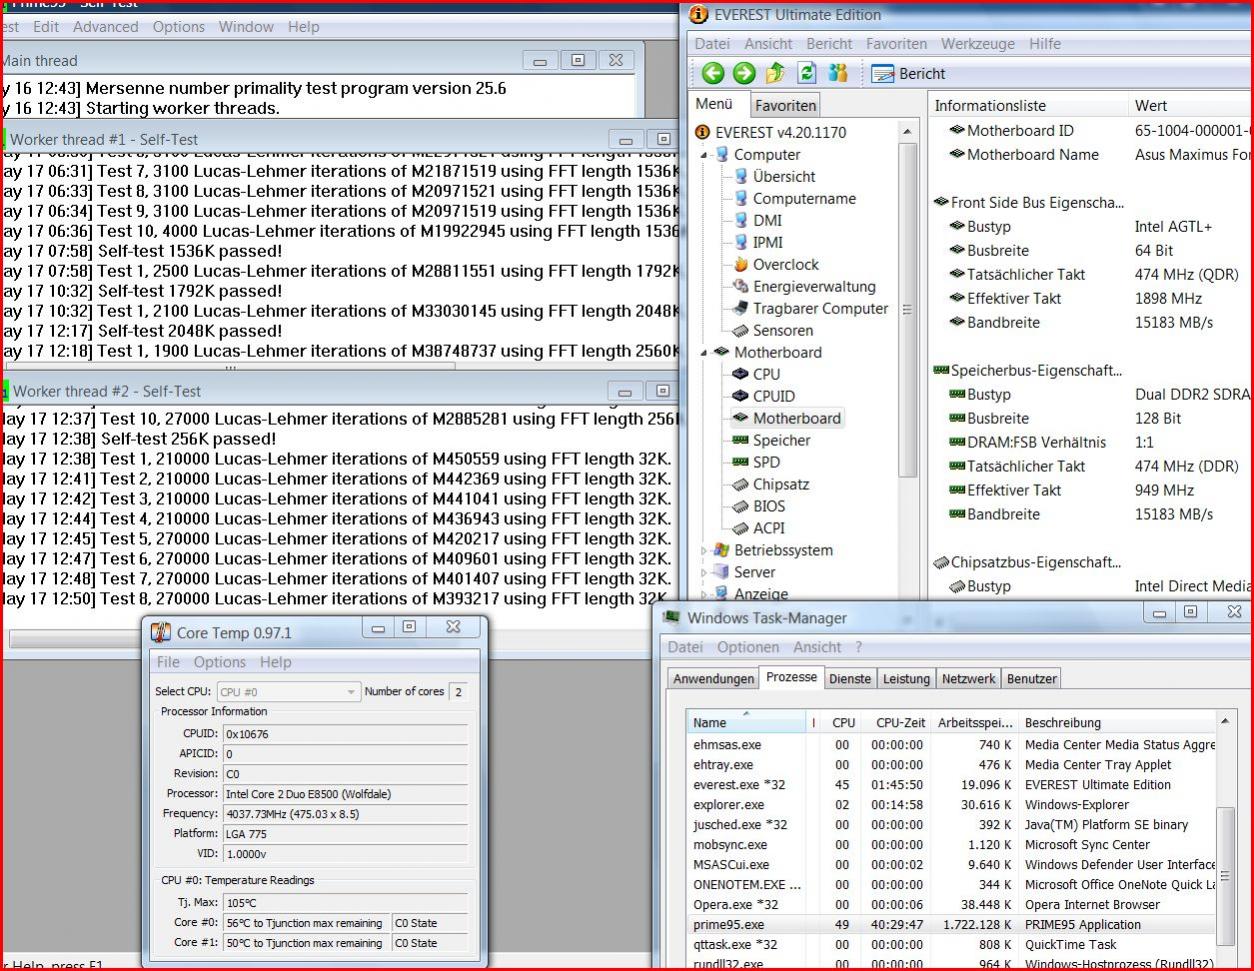This screenshot has height=971, width=1254.
Task: Click the EVEREST tree vertical scrollbar
Action: click(907, 310)
